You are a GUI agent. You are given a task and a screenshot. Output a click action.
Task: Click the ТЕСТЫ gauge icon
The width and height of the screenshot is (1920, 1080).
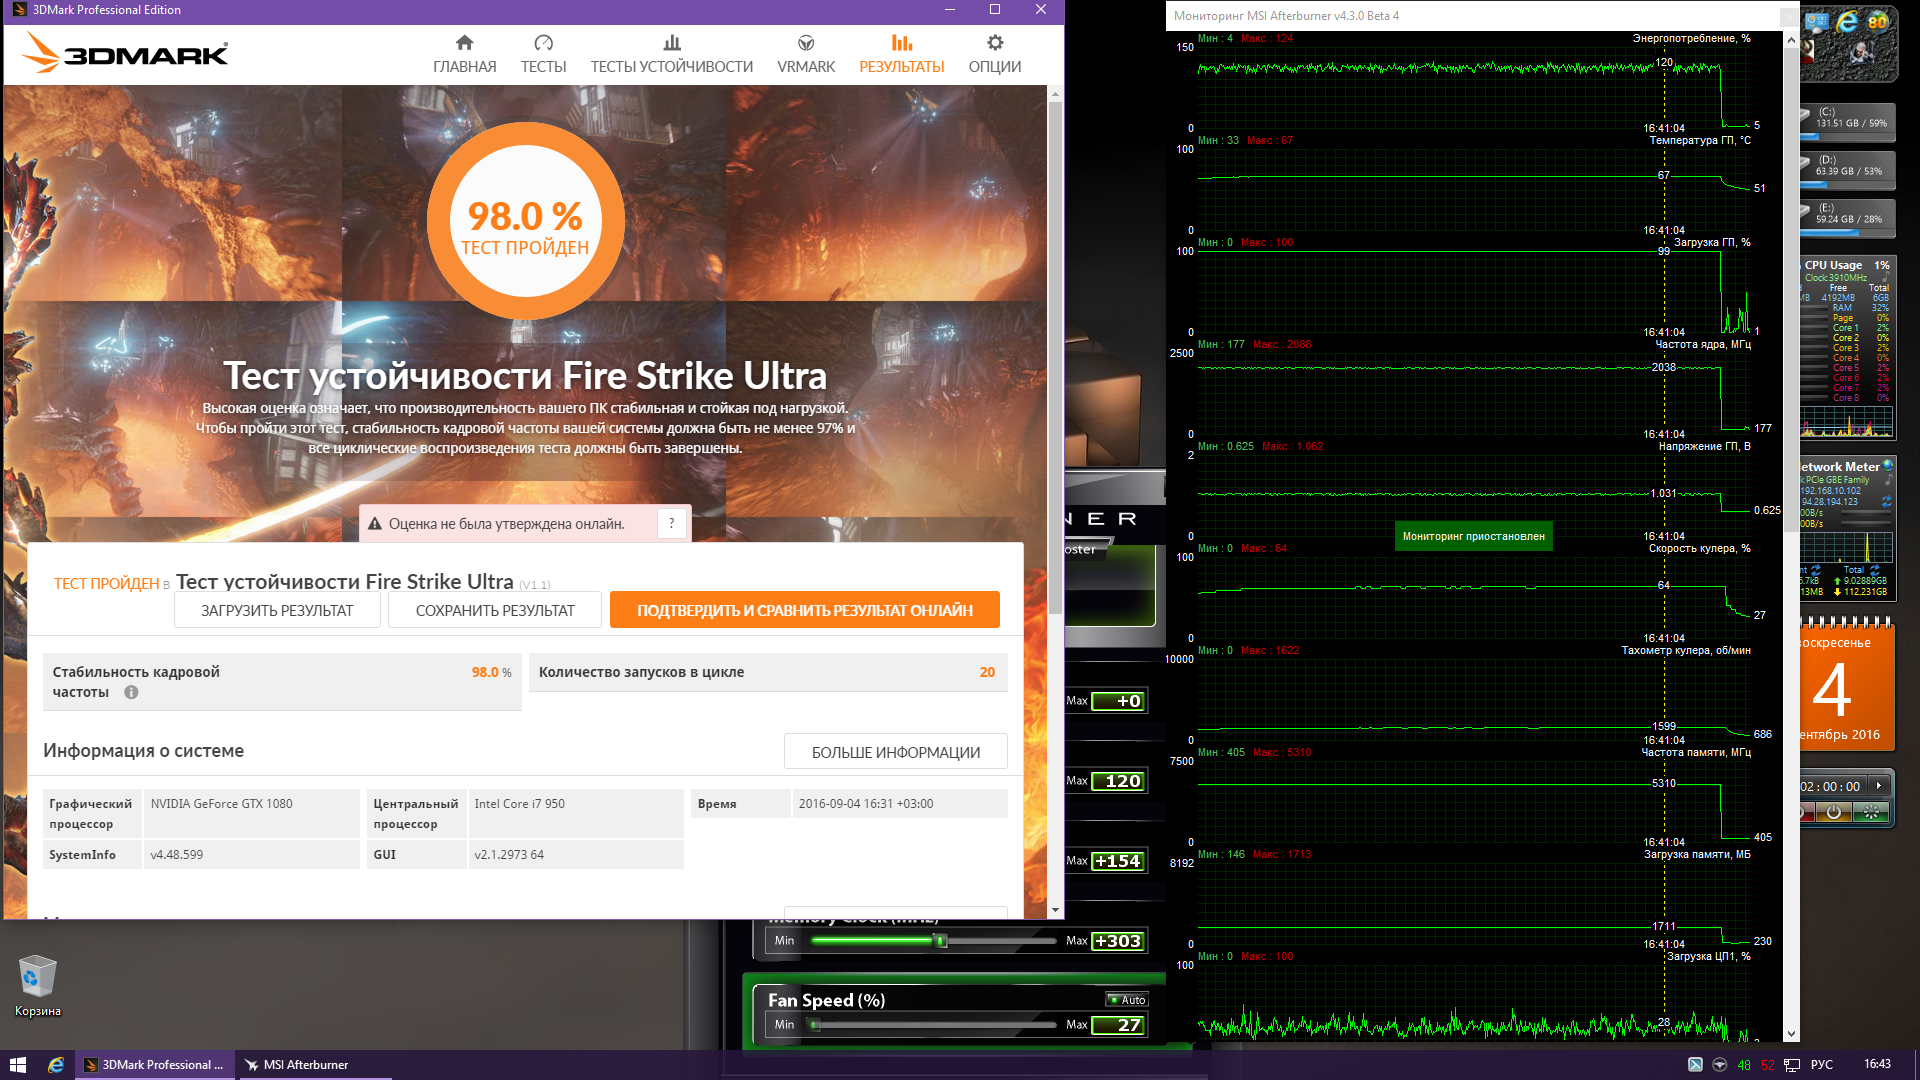(543, 43)
